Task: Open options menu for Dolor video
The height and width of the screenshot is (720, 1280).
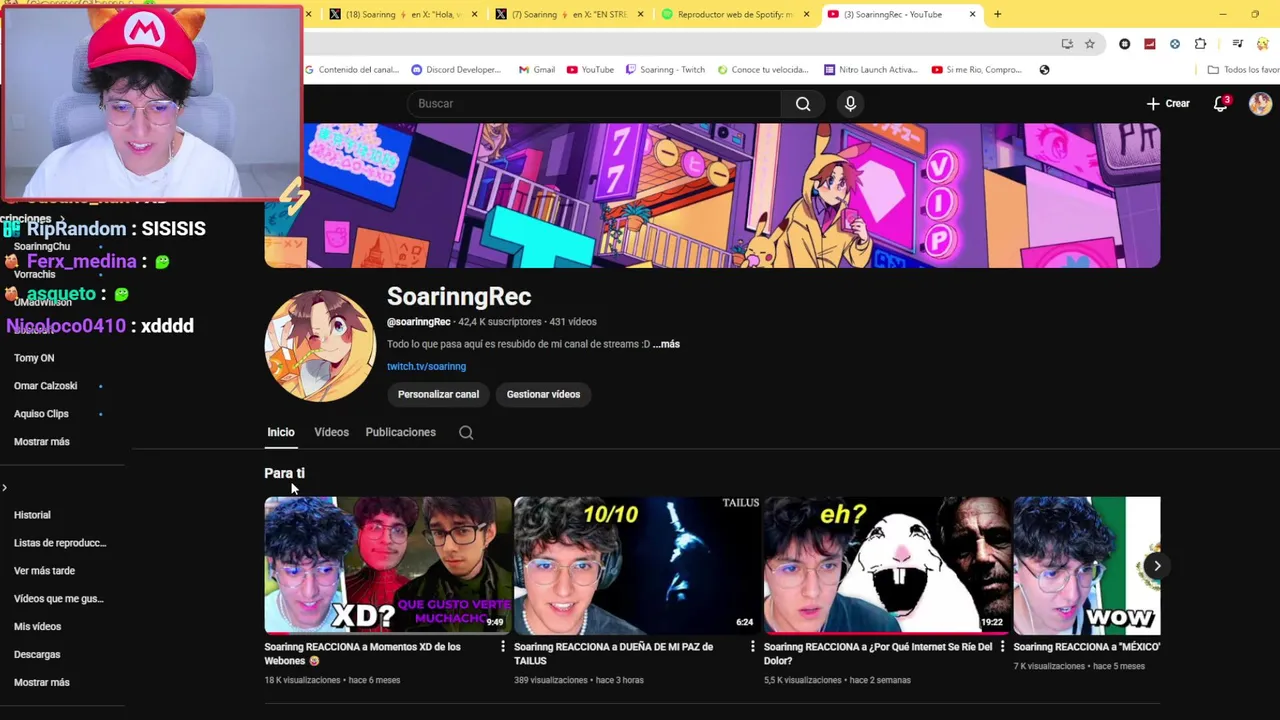Action: (1002, 647)
